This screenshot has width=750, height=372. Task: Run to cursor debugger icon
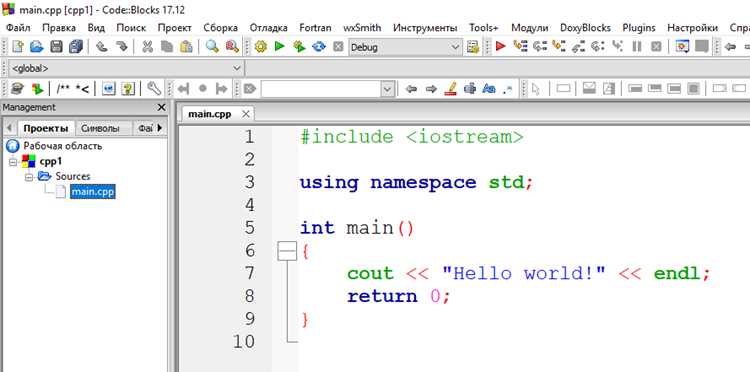(x=520, y=46)
